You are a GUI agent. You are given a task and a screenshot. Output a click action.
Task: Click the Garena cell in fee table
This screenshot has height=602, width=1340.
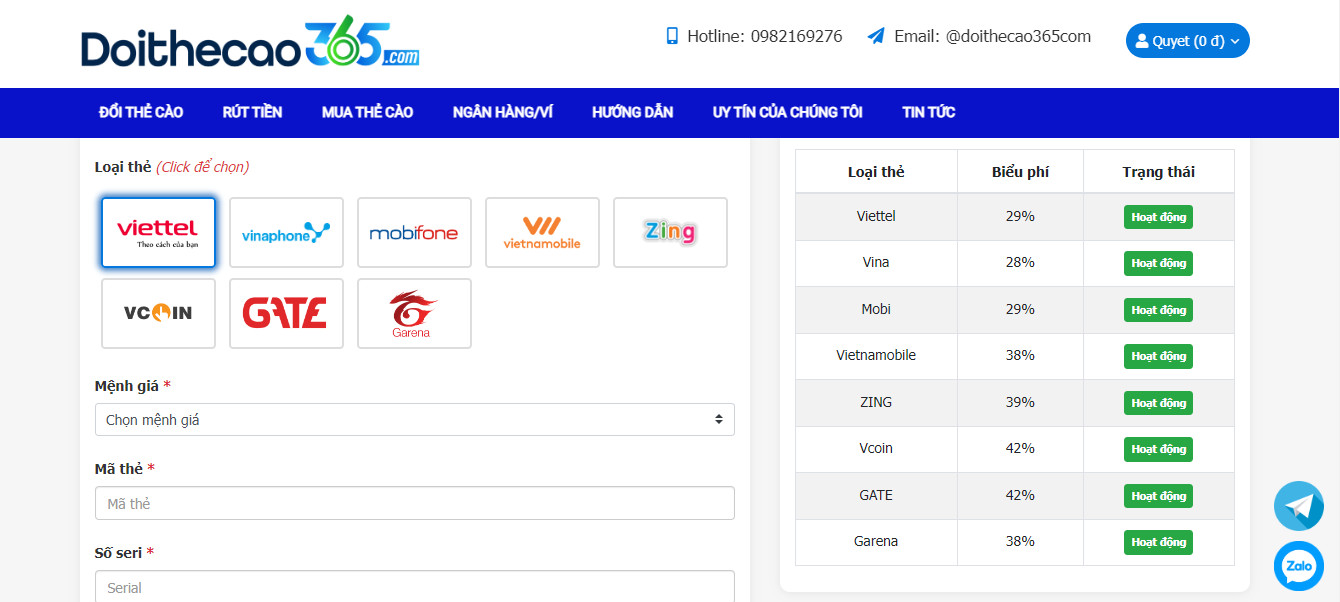(x=876, y=541)
